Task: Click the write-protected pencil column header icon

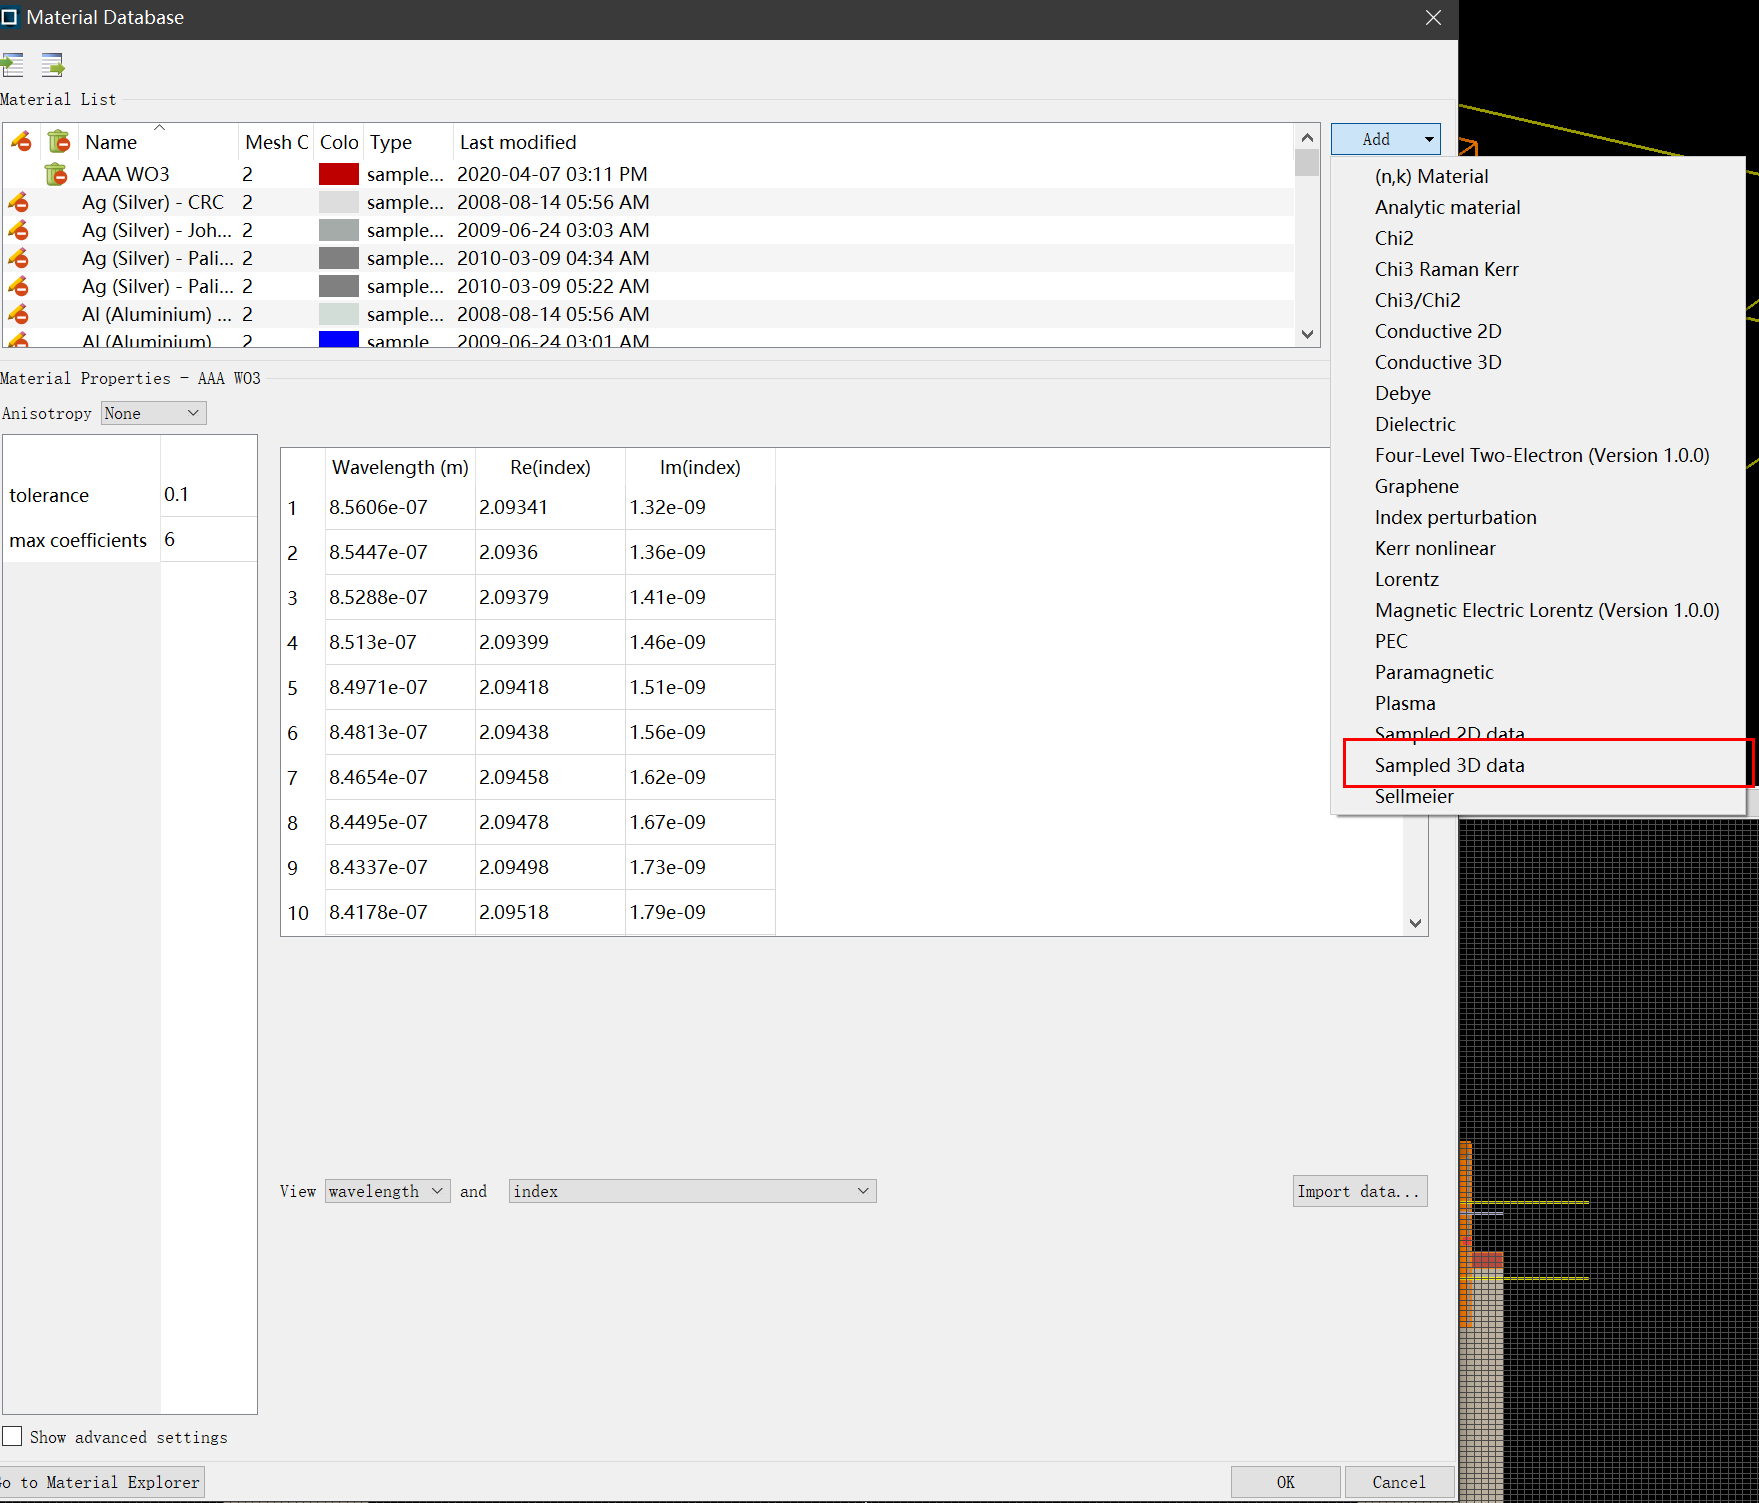Action: [21, 142]
